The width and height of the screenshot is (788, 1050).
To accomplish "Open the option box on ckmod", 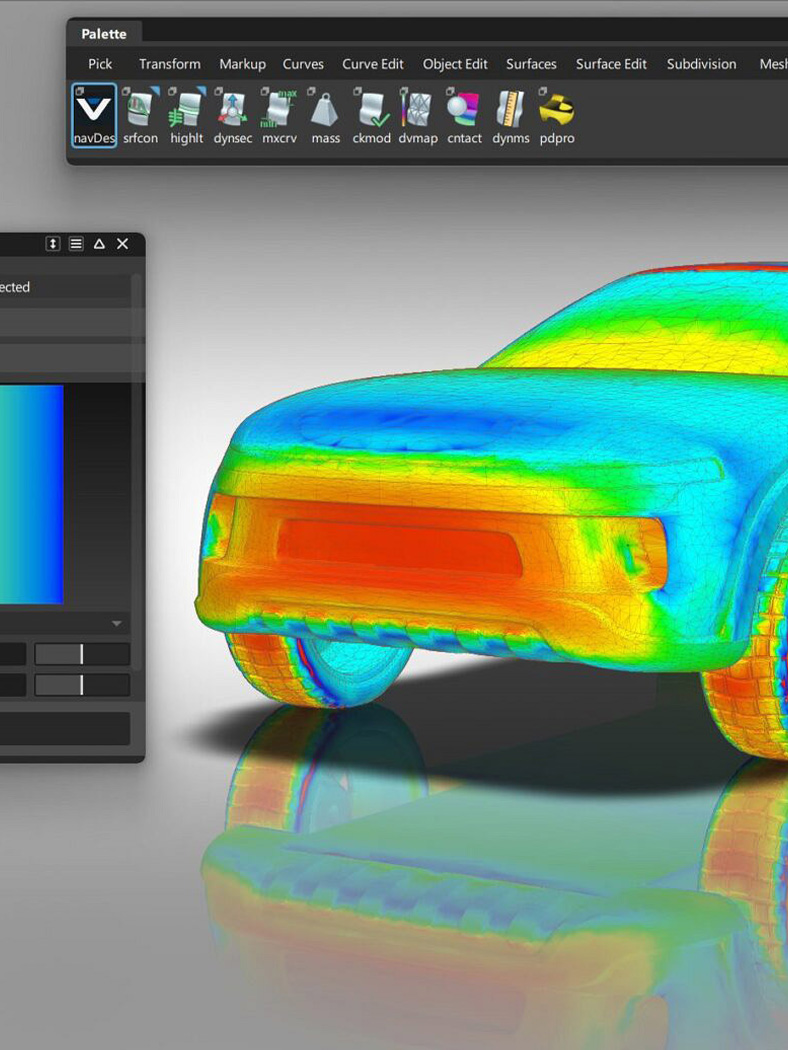I will pyautogui.click(x=358, y=90).
